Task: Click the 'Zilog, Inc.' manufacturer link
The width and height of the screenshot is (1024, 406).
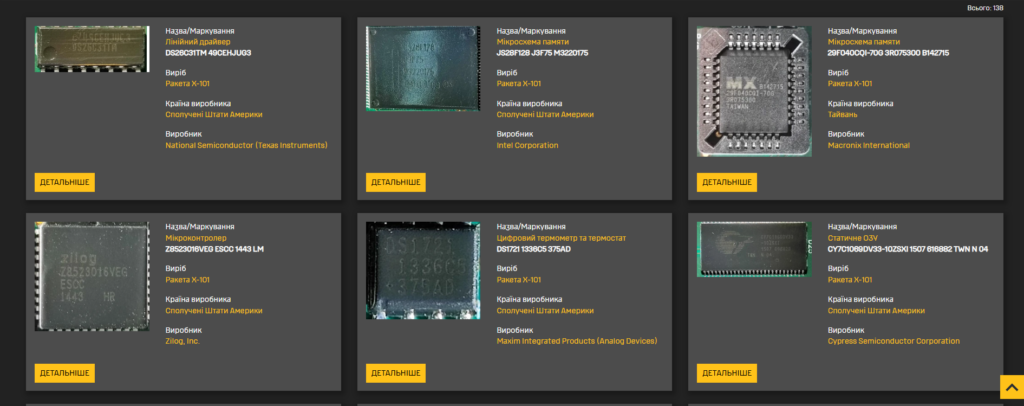Action: point(182,341)
